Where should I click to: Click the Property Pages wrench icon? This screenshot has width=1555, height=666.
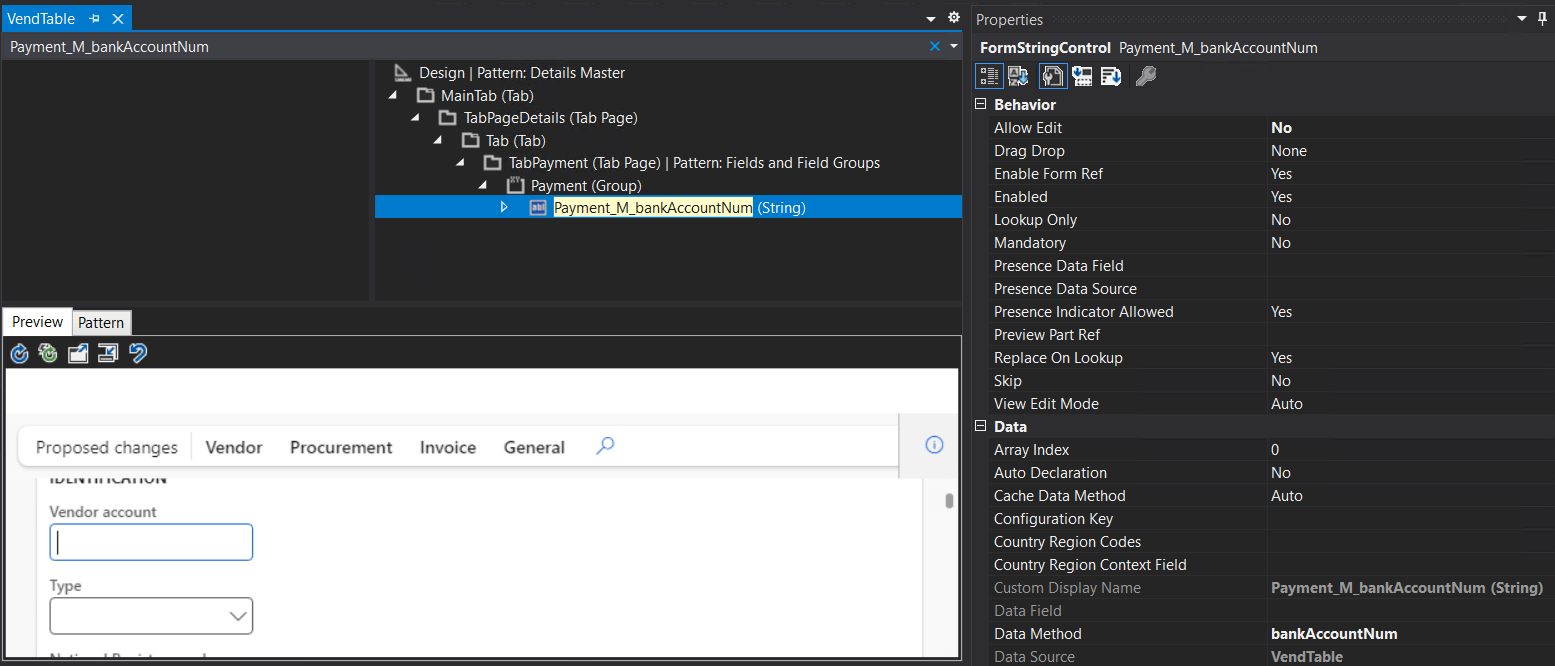pyautogui.click(x=1146, y=76)
